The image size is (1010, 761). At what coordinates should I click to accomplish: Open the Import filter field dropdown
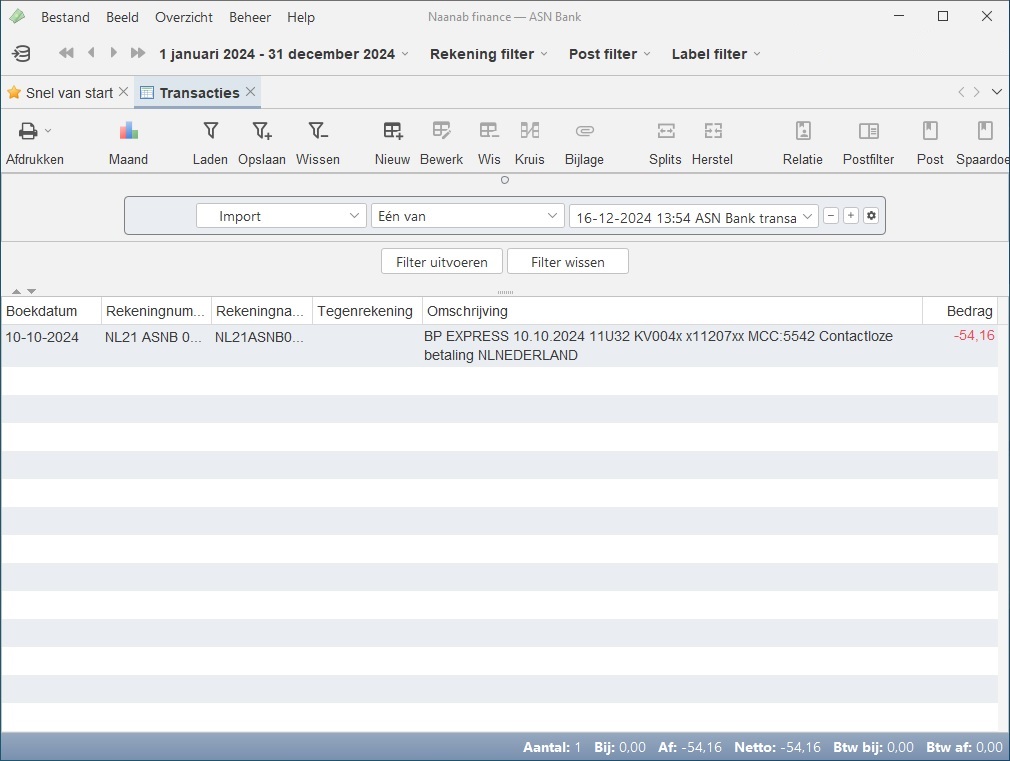pos(281,216)
